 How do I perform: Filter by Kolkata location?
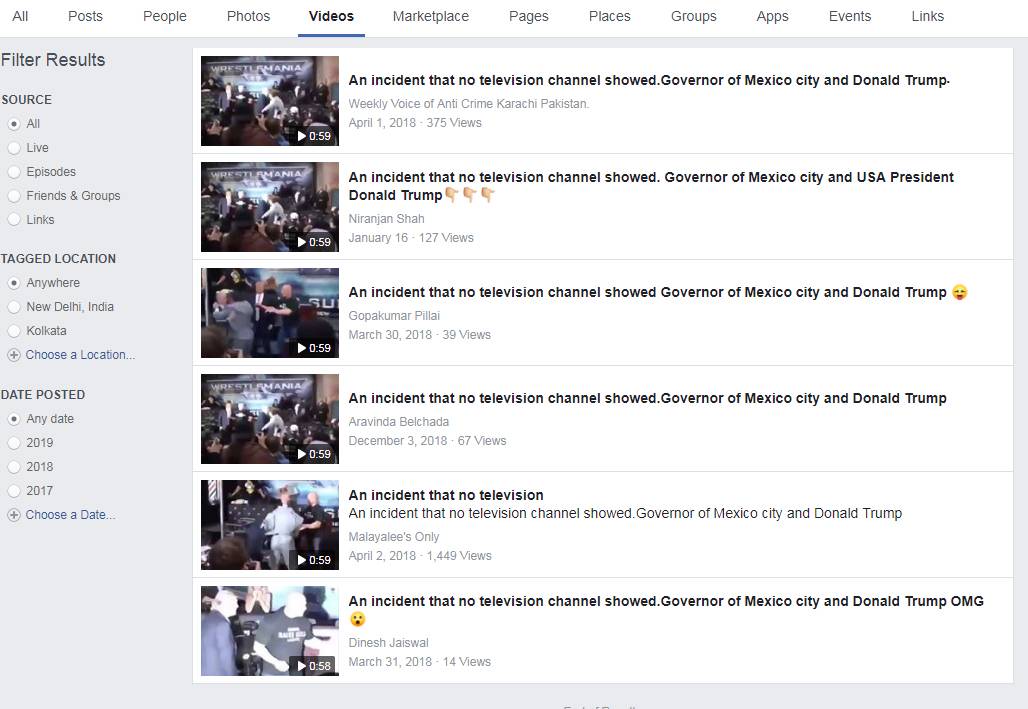(x=14, y=331)
